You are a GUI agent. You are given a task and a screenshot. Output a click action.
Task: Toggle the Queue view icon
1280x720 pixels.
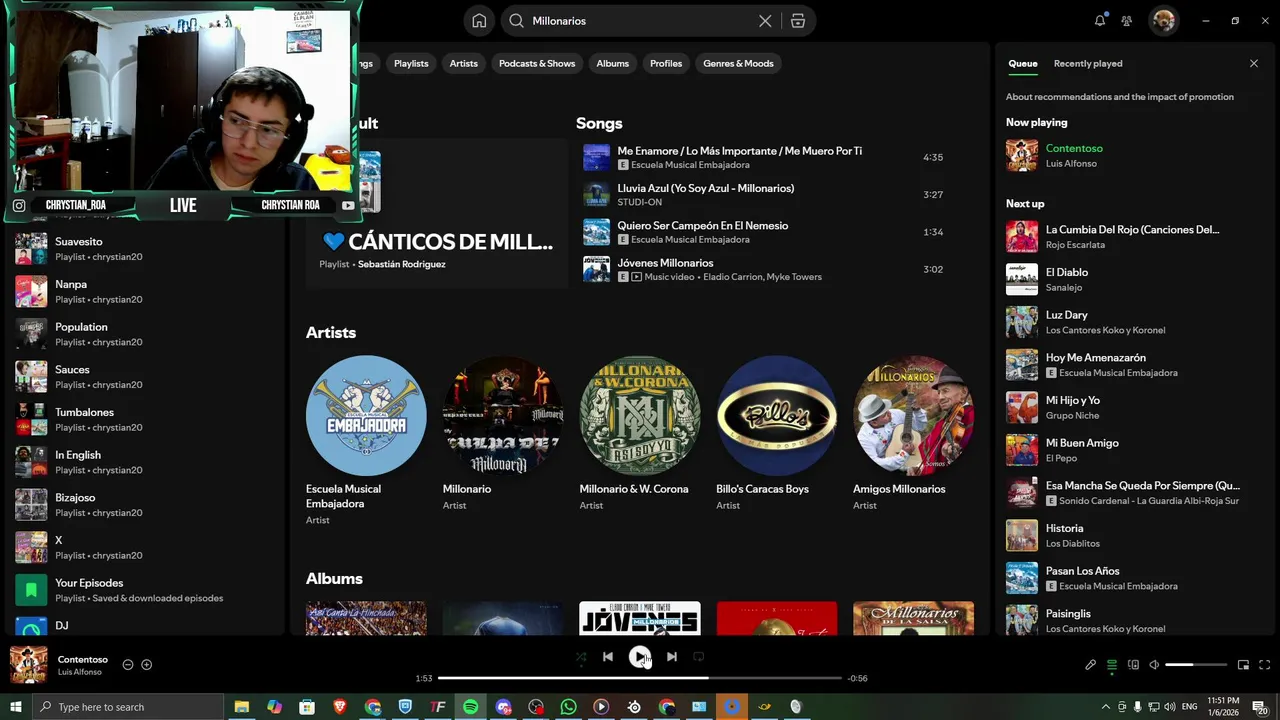click(x=1112, y=665)
